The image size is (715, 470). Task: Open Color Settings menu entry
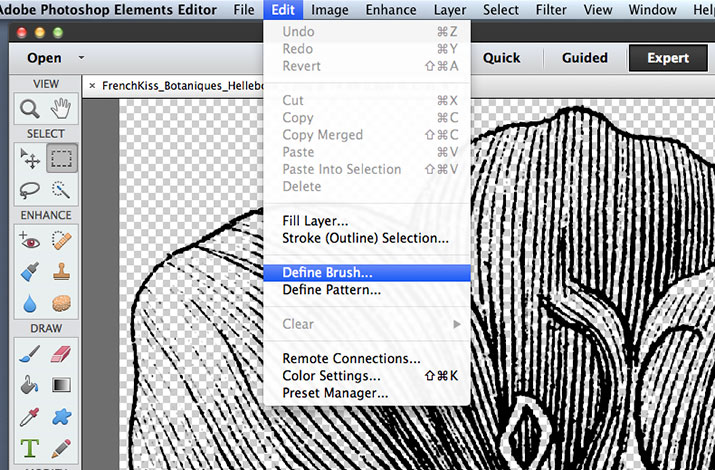pyautogui.click(x=367, y=376)
